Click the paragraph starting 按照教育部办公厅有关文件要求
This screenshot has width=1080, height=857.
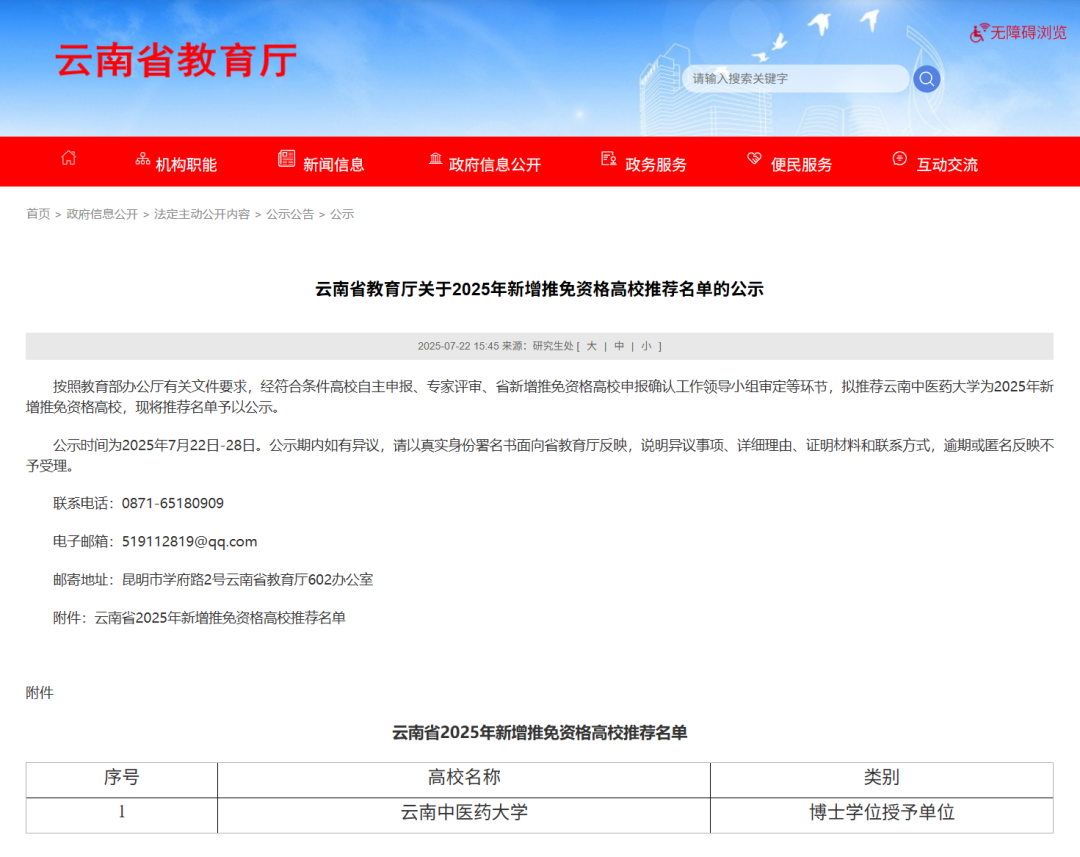pyautogui.click(x=539, y=397)
